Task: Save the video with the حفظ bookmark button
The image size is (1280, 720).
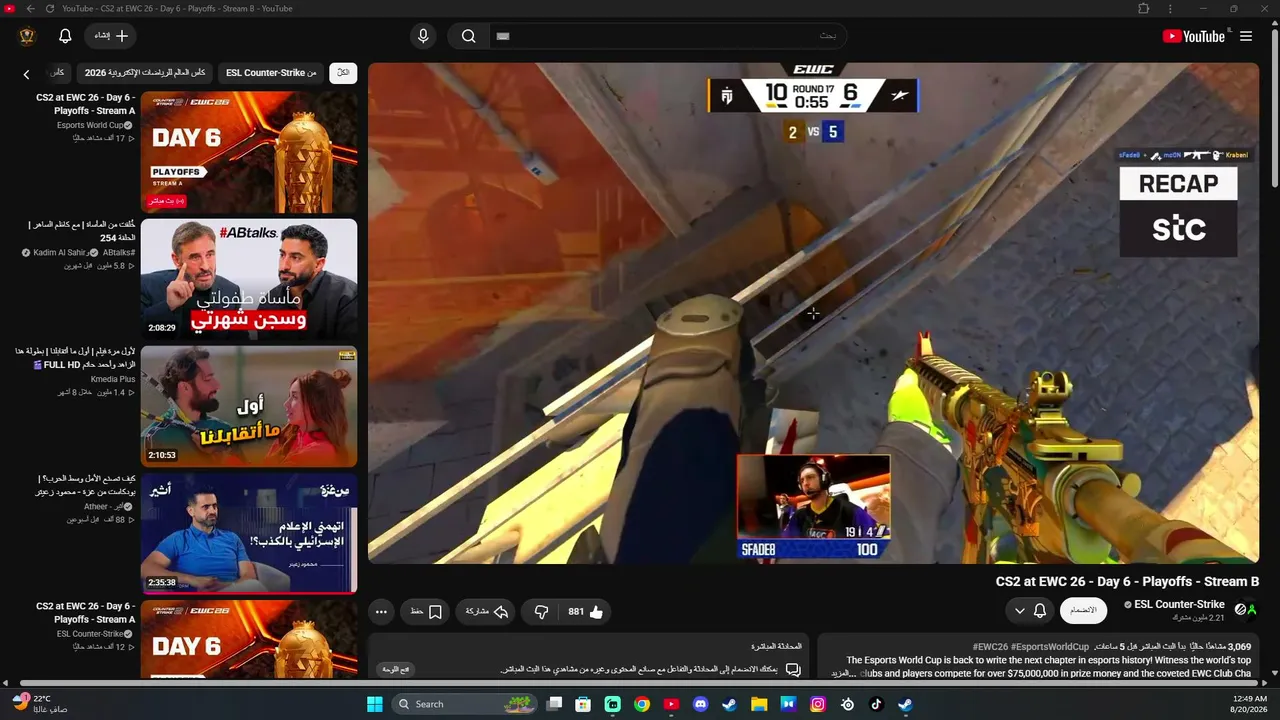Action: coord(425,612)
